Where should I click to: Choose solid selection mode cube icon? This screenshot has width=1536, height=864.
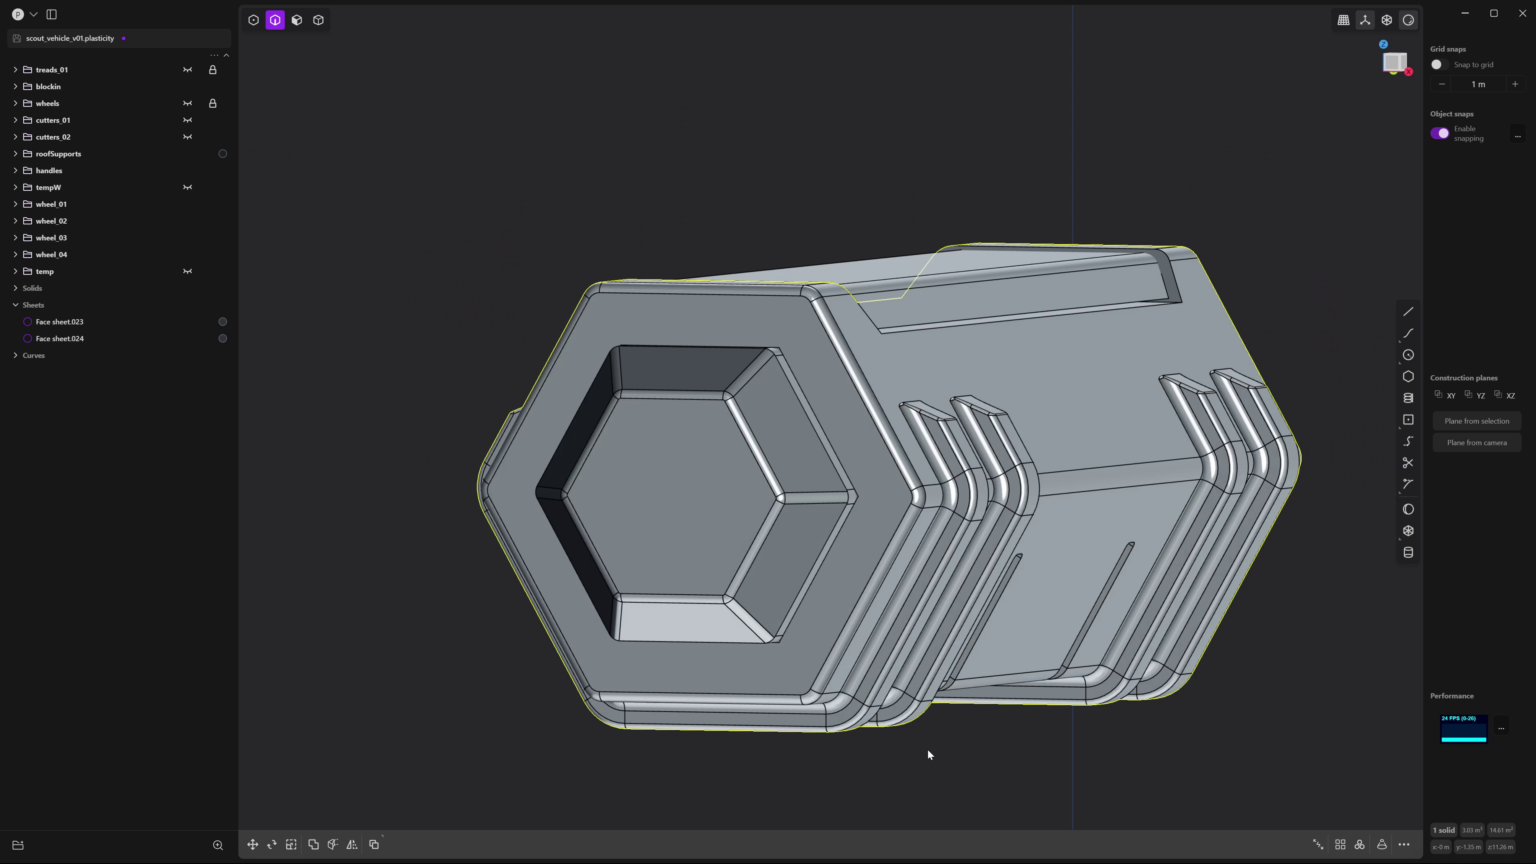coord(318,20)
